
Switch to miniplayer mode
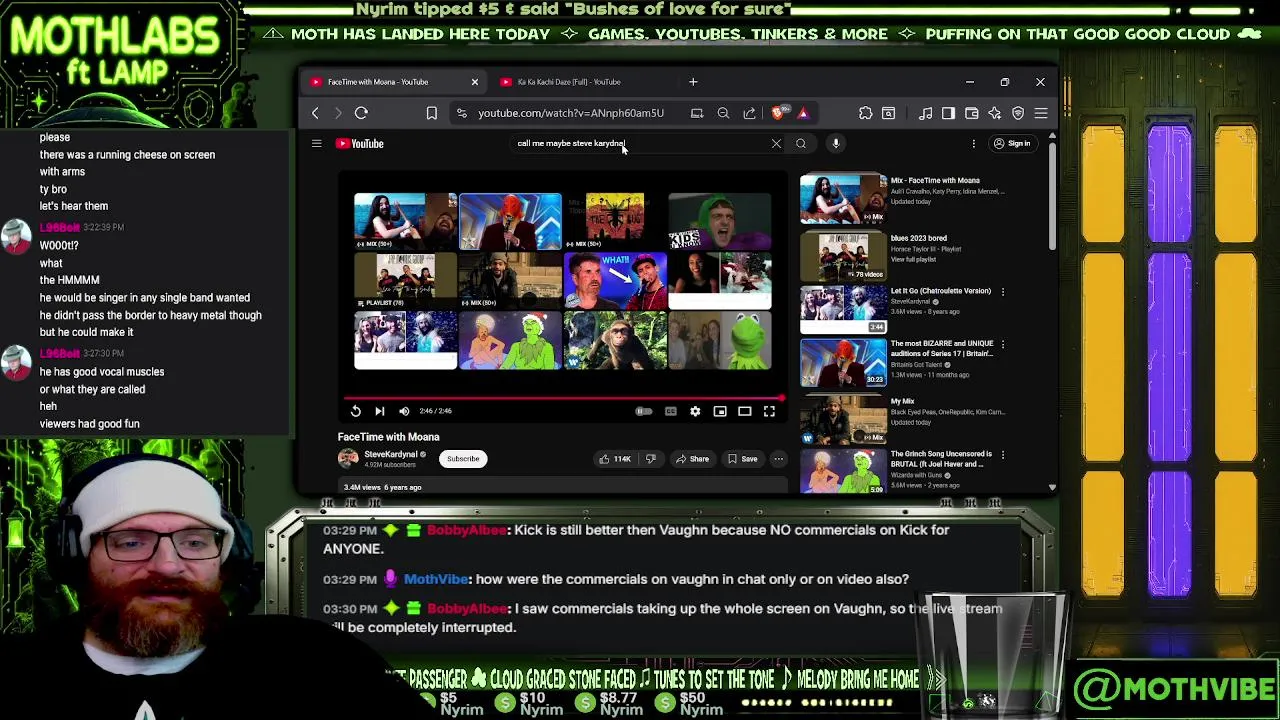[720, 411]
